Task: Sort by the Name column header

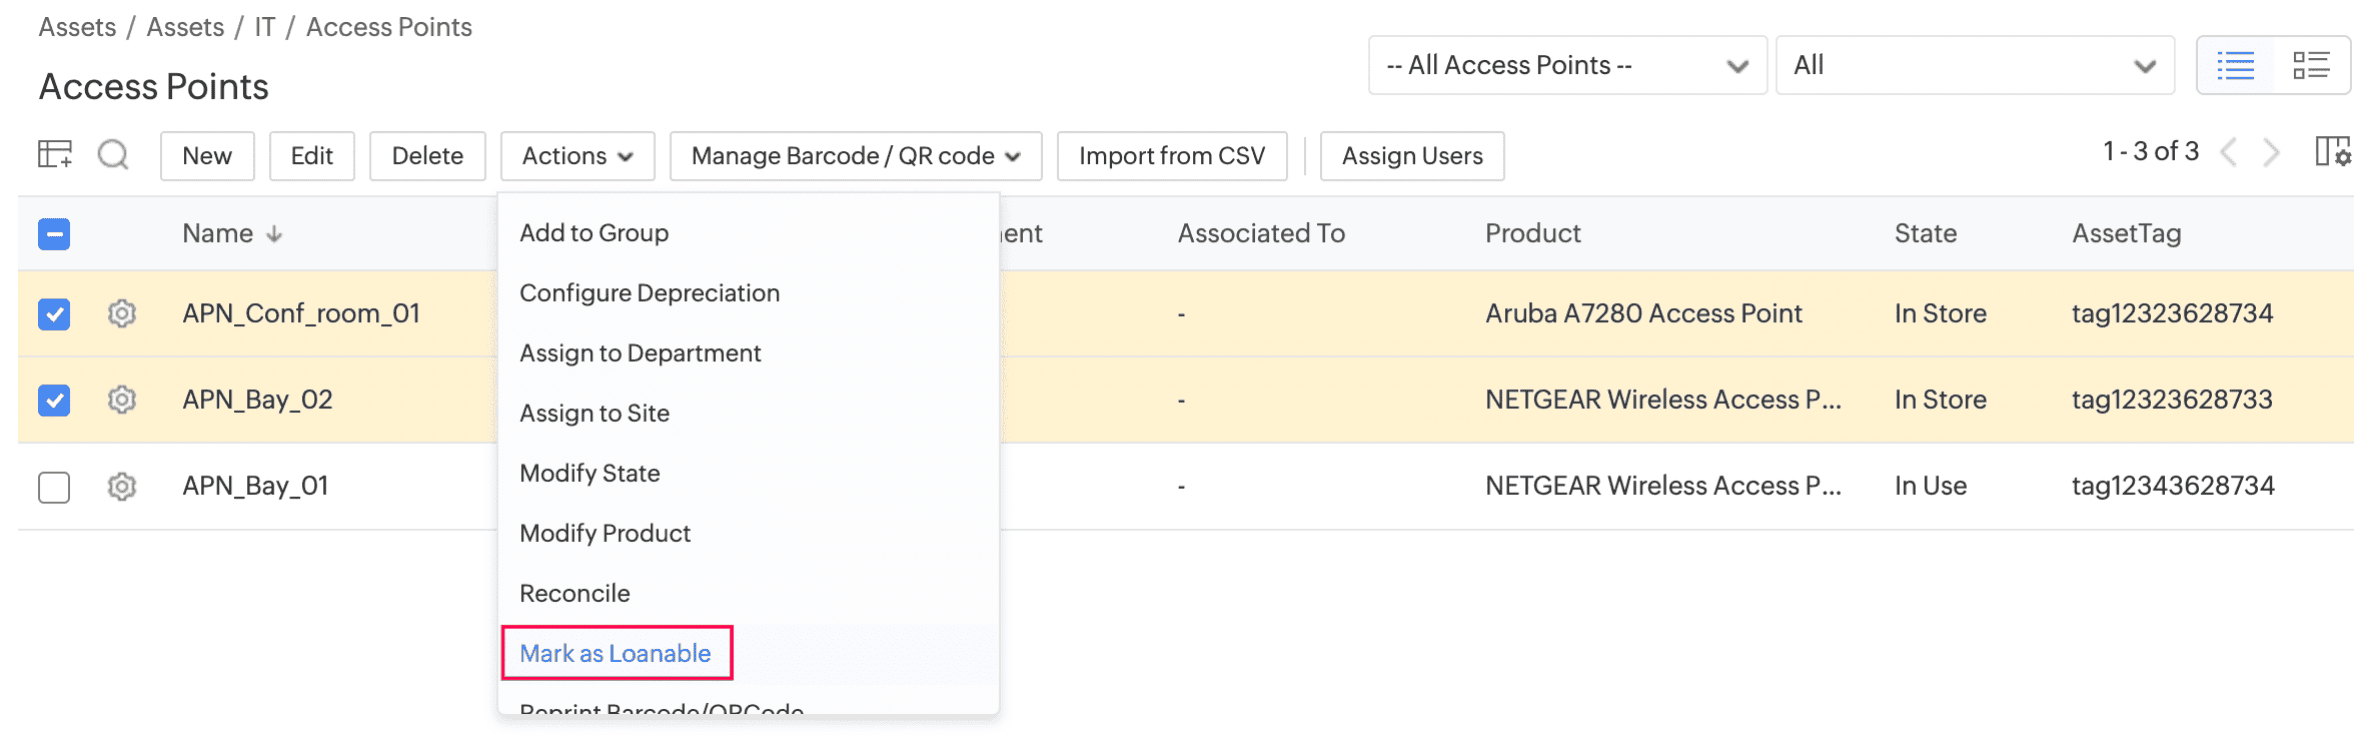Action: (x=218, y=234)
